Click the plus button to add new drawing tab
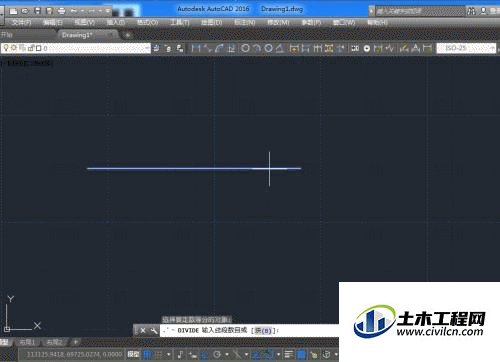The image size is (500, 362). 127,35
